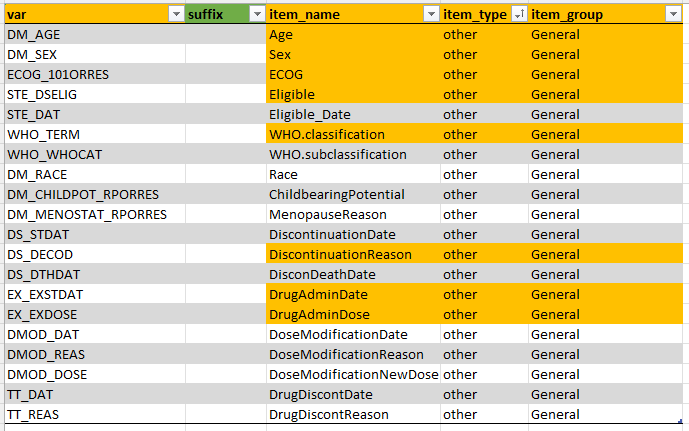
Task: Click the ChildbearingPotential cell
Action: point(353,194)
